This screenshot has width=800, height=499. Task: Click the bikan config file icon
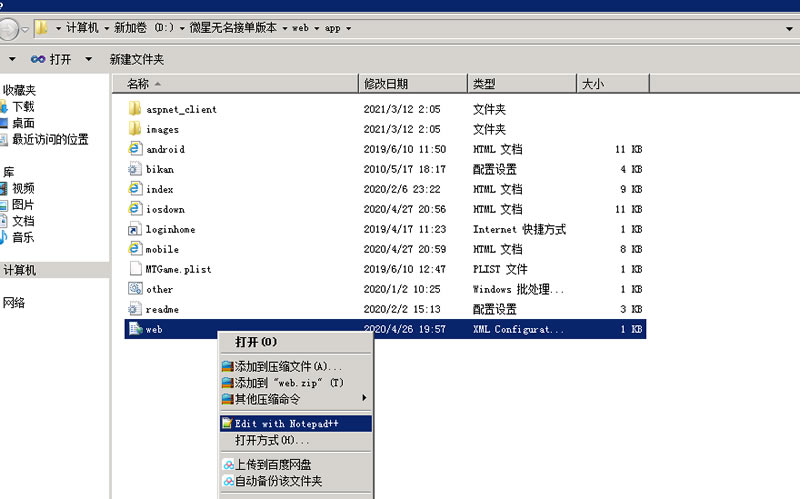[135, 169]
